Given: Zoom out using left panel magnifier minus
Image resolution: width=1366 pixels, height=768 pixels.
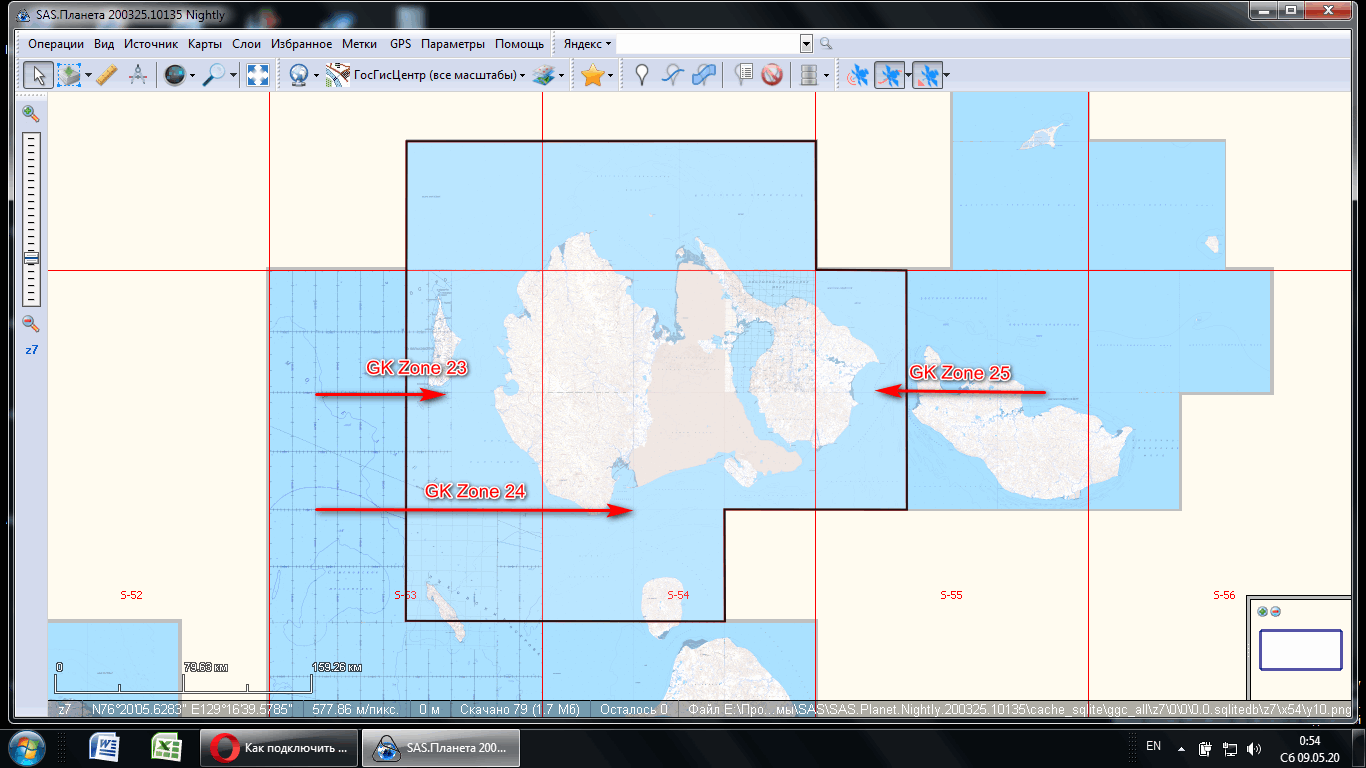Looking at the screenshot, I should click(x=31, y=323).
